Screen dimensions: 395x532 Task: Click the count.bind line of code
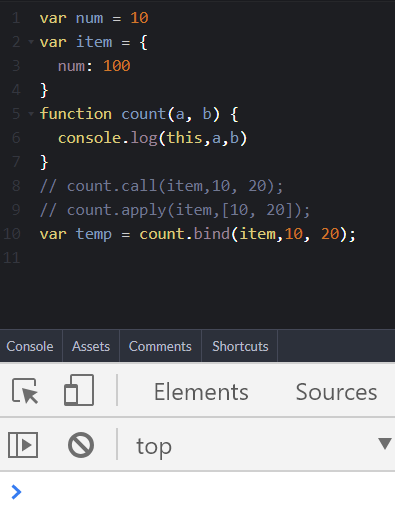click(198, 234)
